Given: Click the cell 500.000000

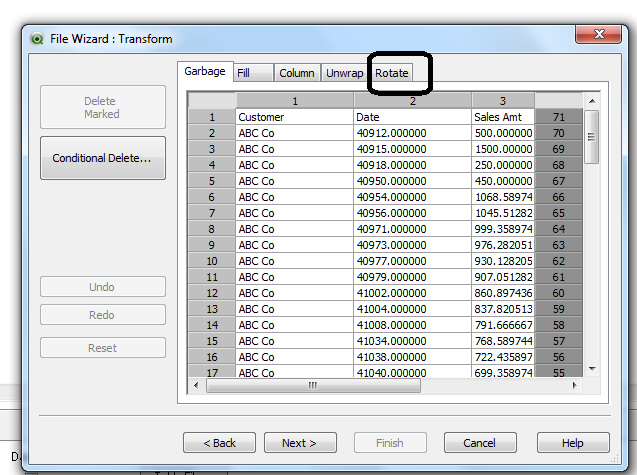Looking at the screenshot, I should click(503, 133).
